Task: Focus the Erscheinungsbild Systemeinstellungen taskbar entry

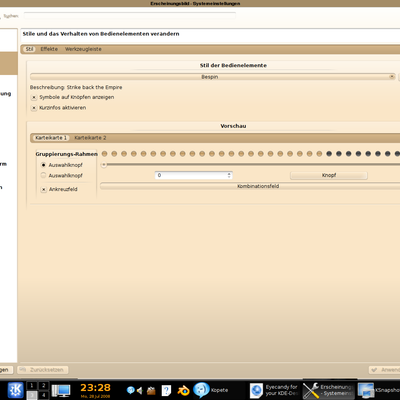Action: 328,390
